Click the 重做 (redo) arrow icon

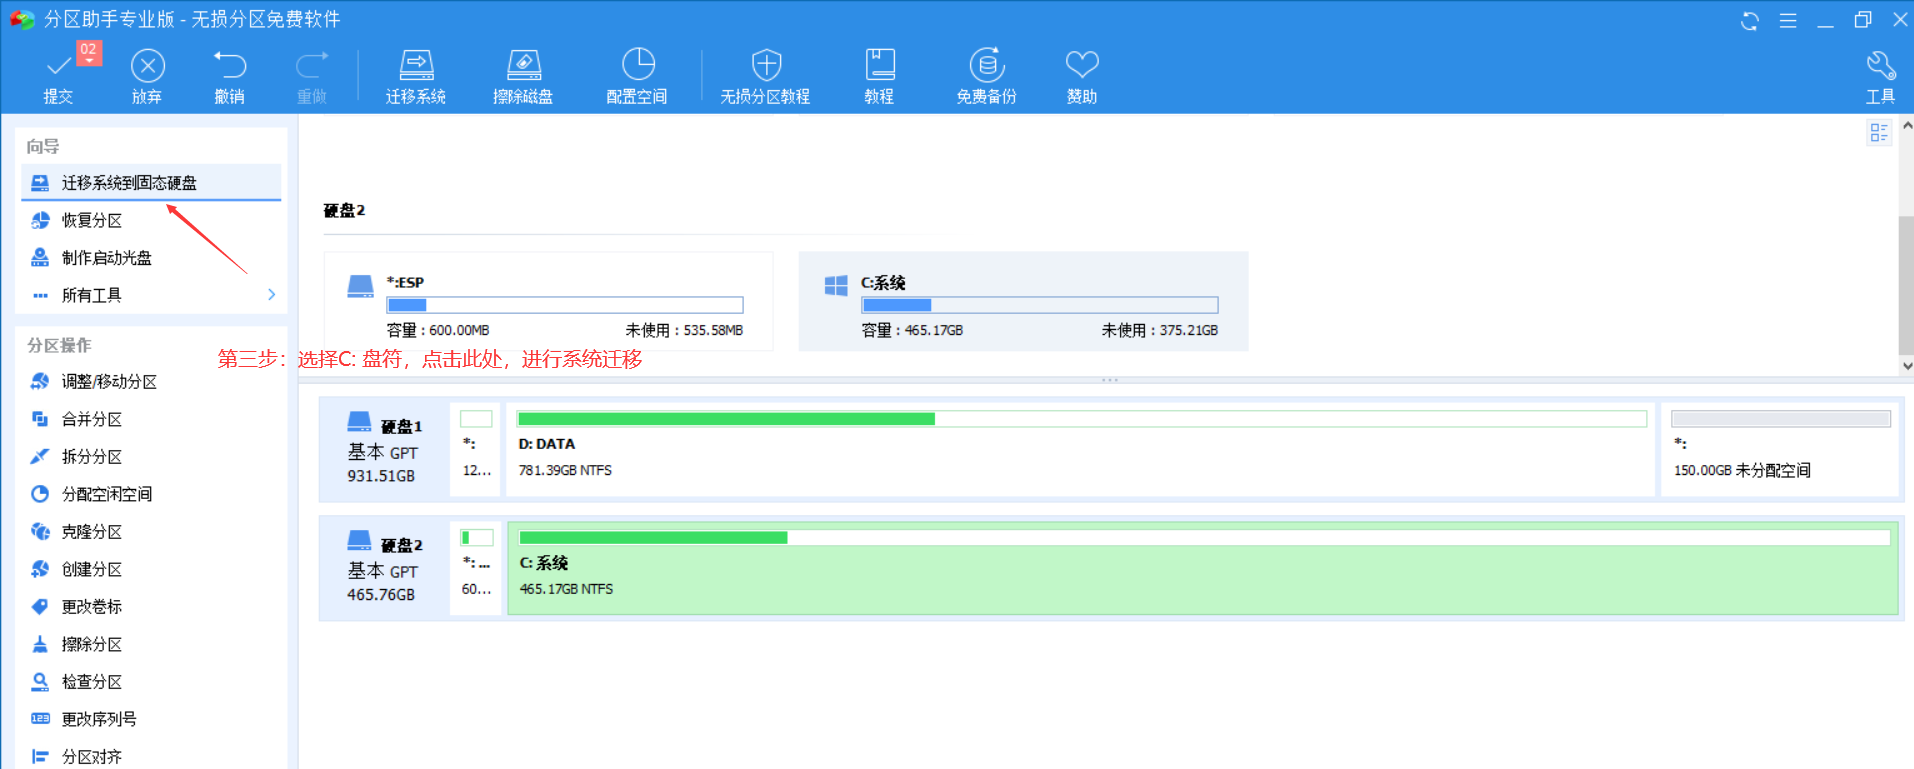pyautogui.click(x=312, y=66)
